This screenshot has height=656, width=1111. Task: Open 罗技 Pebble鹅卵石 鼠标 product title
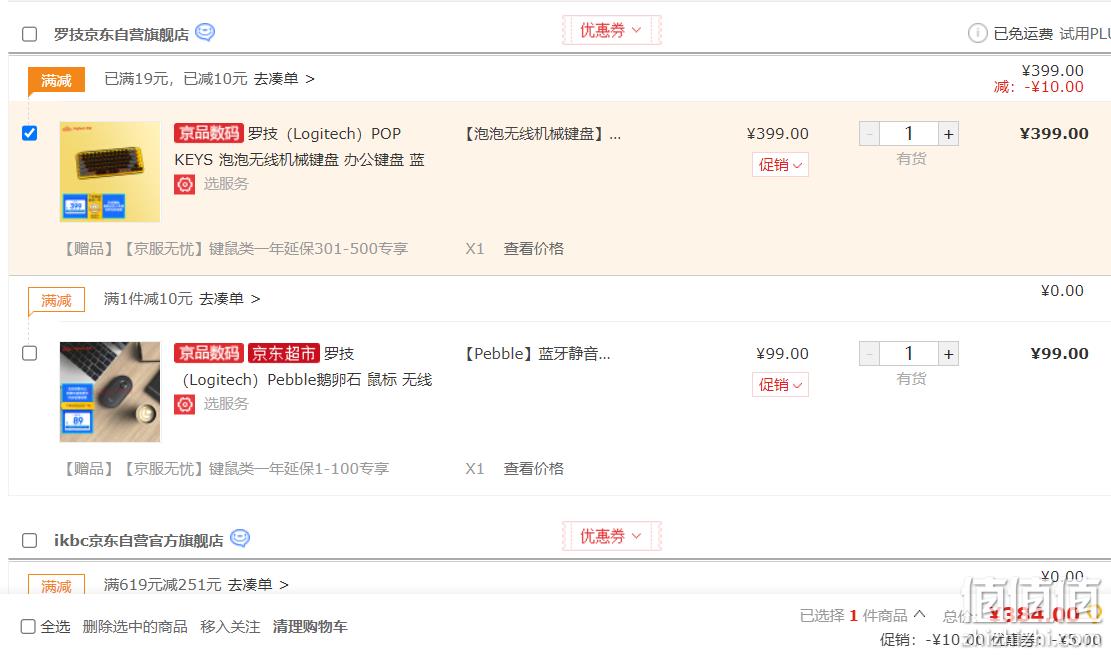[x=303, y=366]
